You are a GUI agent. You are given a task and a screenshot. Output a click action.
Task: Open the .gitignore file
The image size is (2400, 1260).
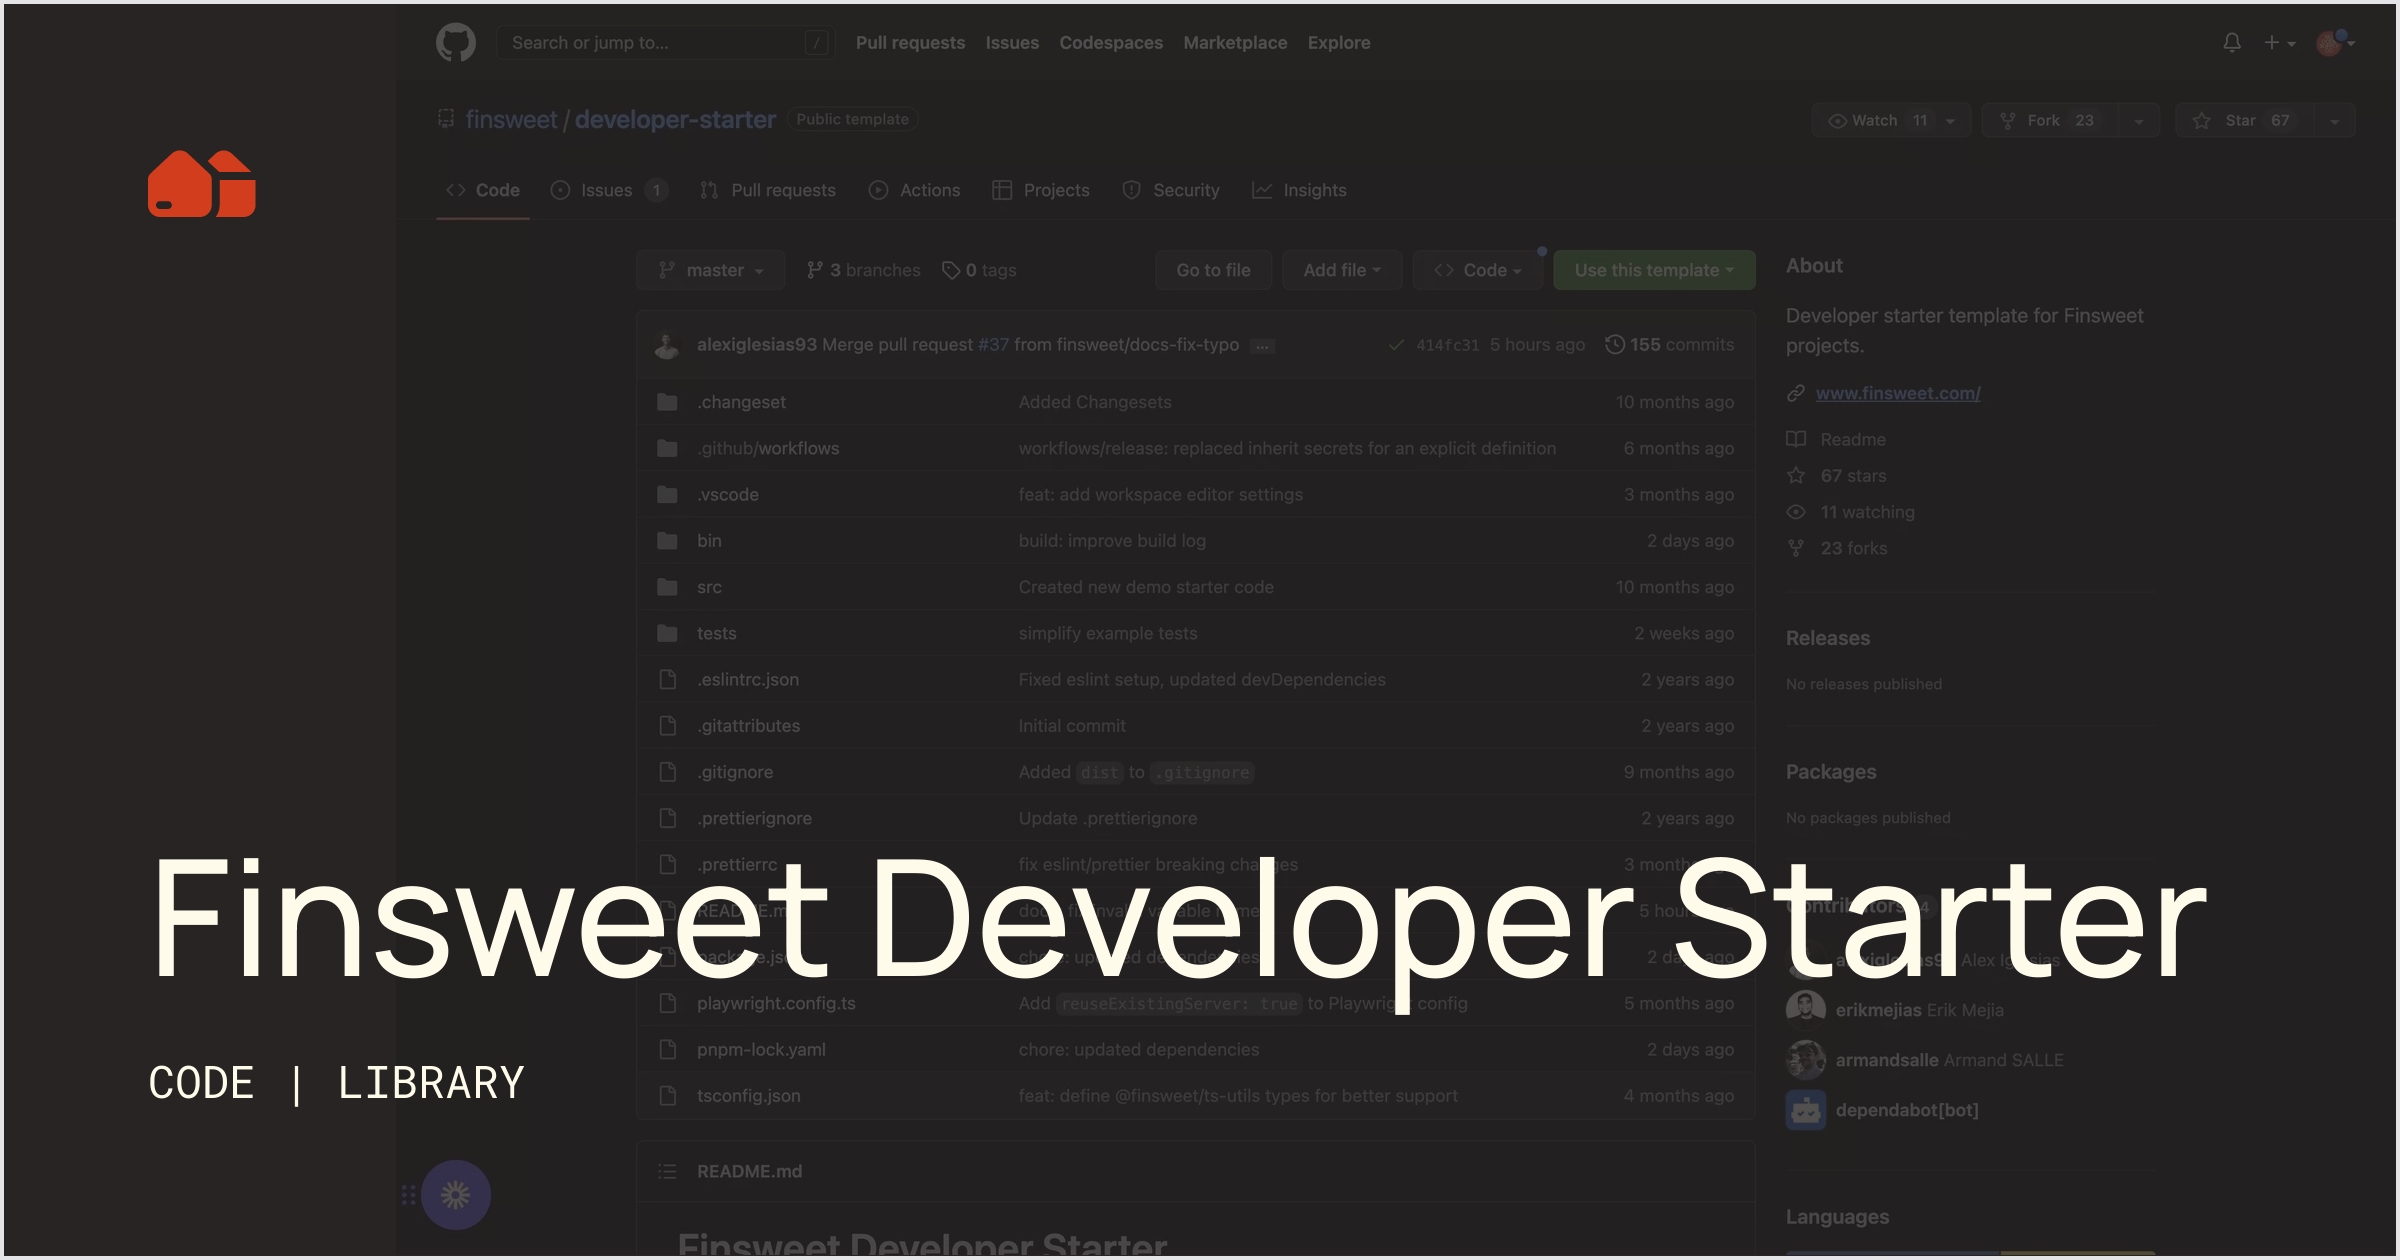click(x=735, y=772)
